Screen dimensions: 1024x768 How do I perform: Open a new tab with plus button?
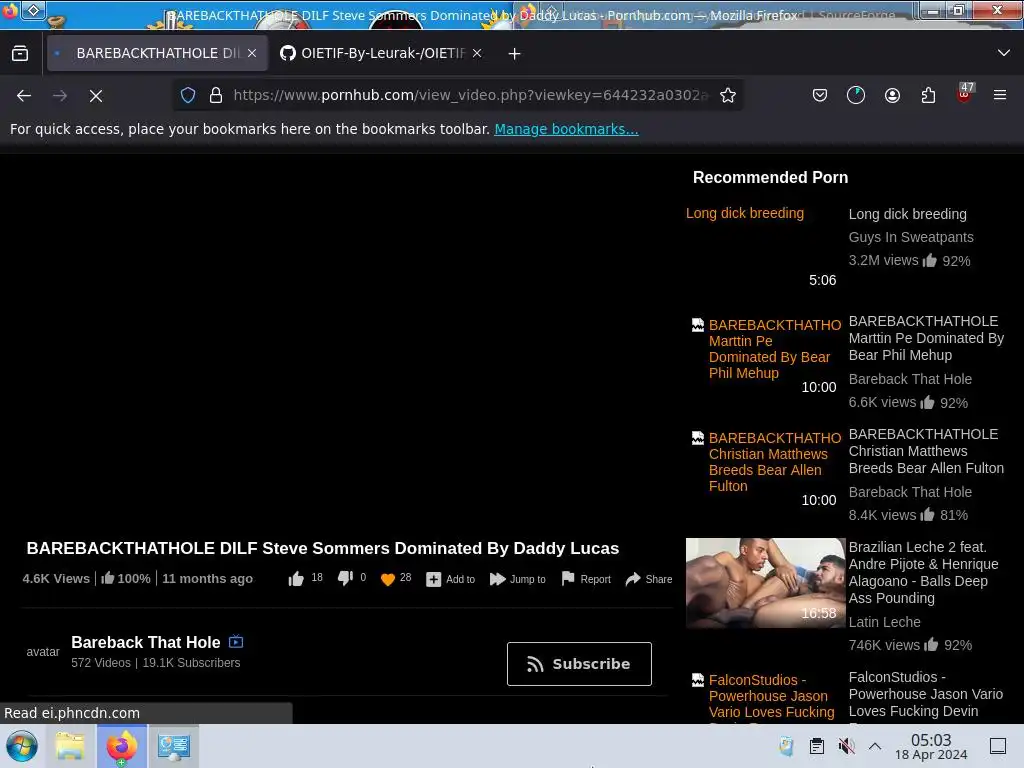[515, 54]
